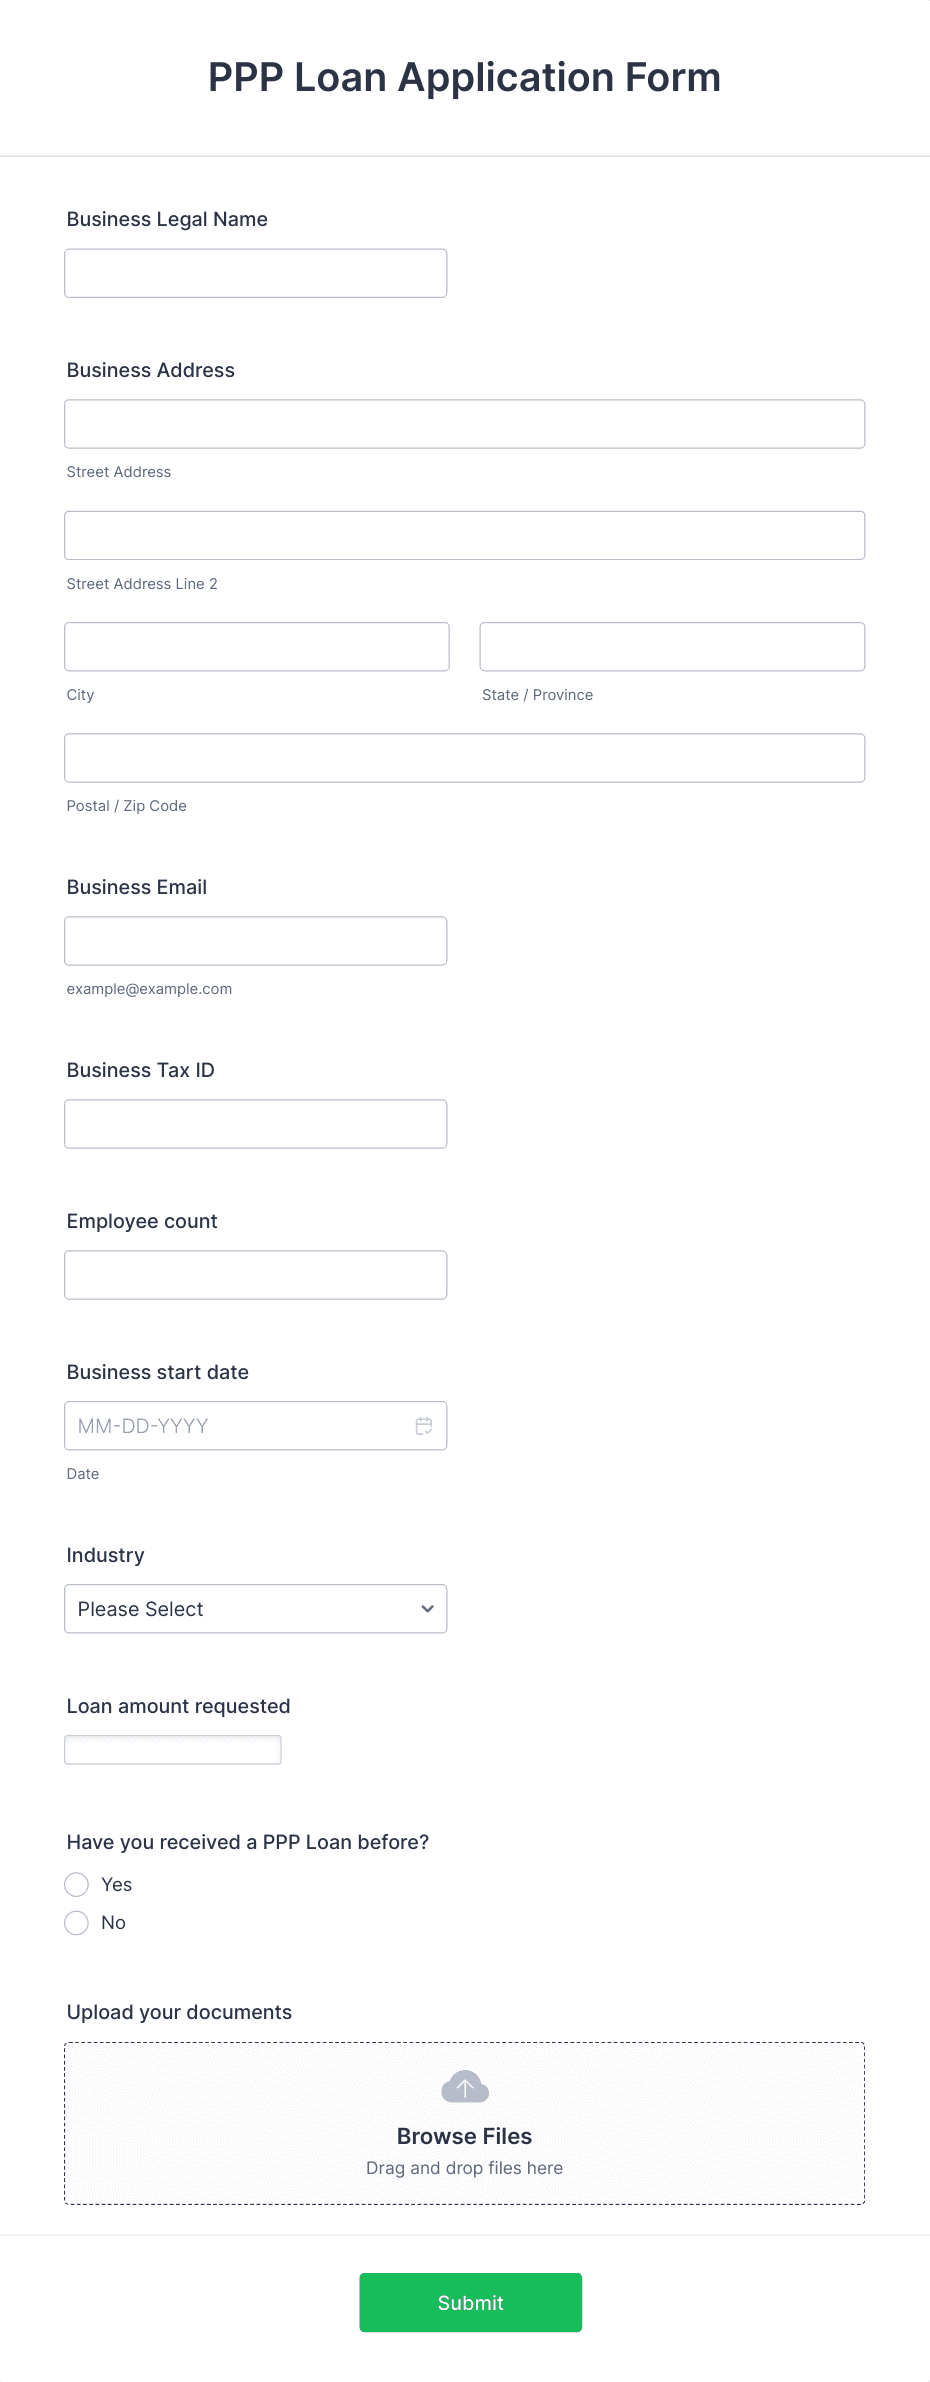This screenshot has width=930, height=2382.
Task: Submit the loan application form
Action: [471, 2302]
